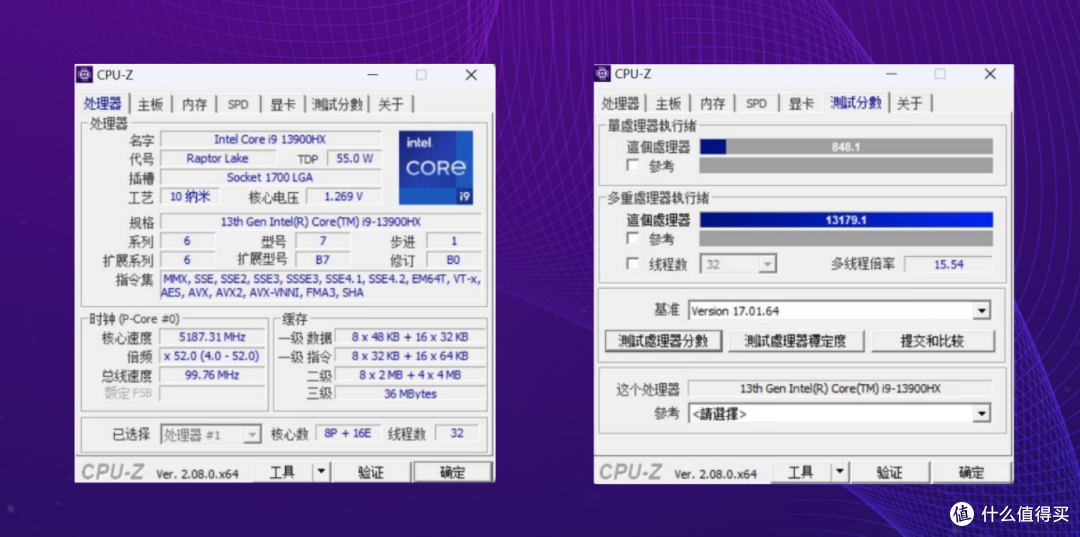1080x537 pixels.
Task: Click the 代号 value Raptor Lake
Action: coord(217,158)
